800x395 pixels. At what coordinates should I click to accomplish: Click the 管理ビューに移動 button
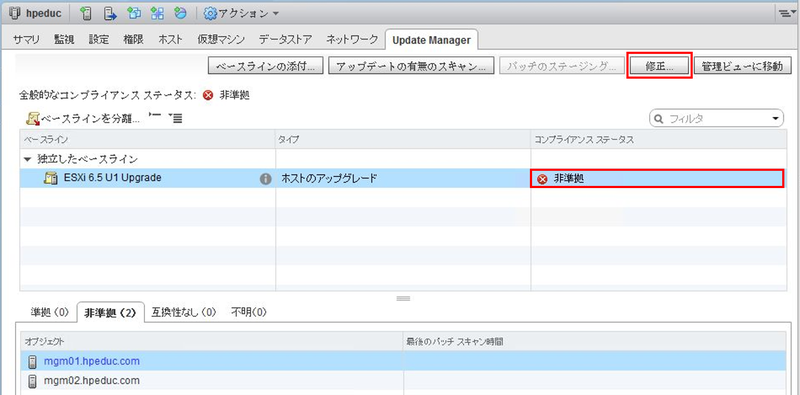click(742, 67)
